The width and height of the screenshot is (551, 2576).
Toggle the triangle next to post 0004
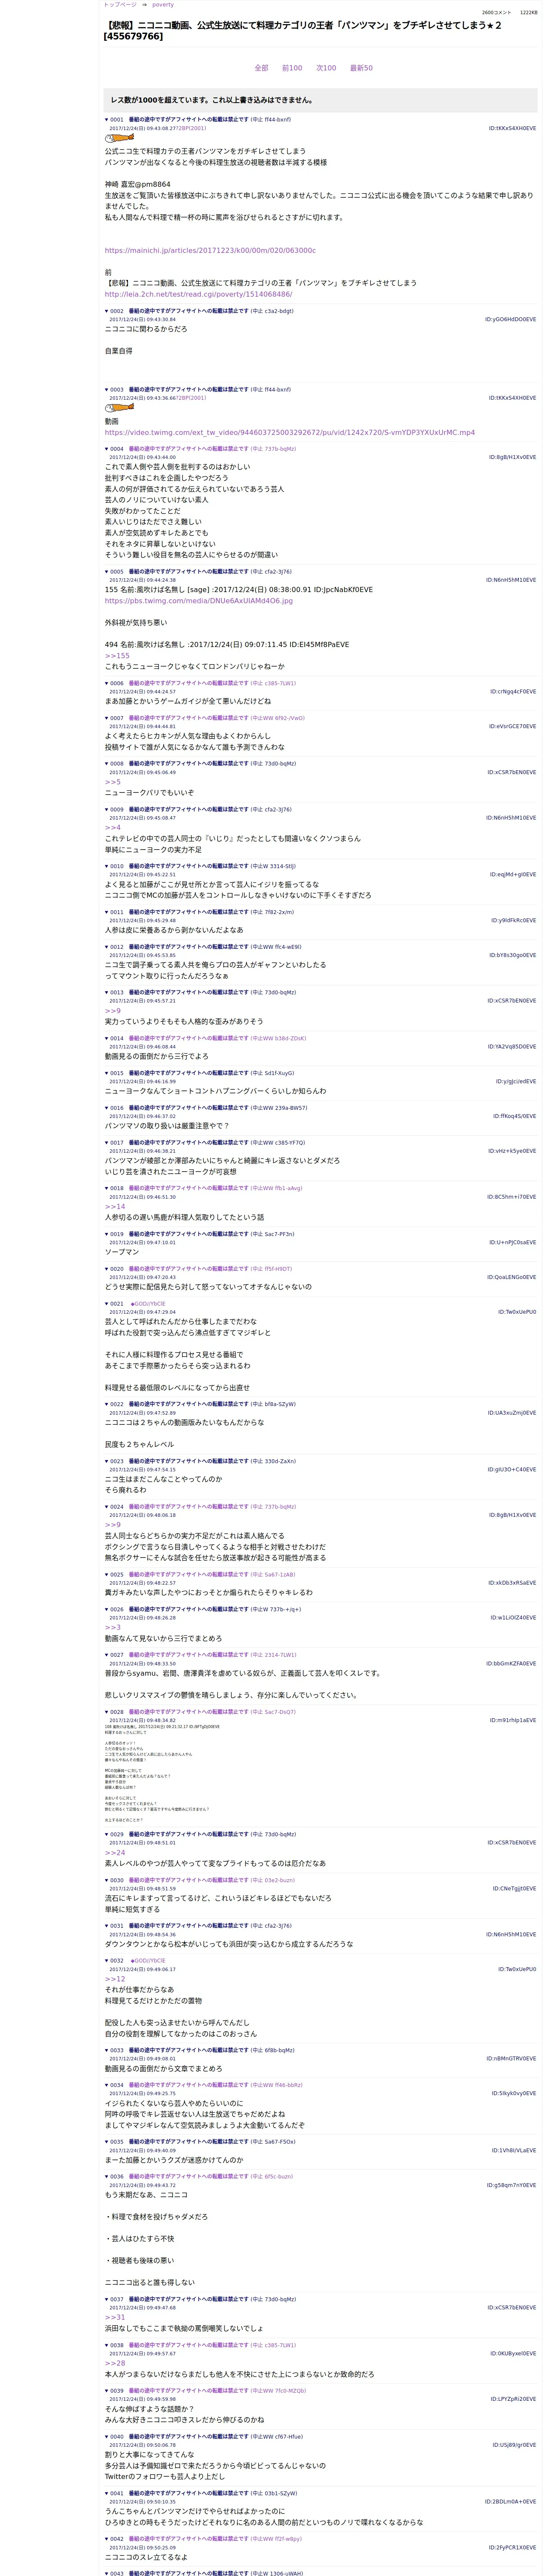pyautogui.click(x=107, y=449)
